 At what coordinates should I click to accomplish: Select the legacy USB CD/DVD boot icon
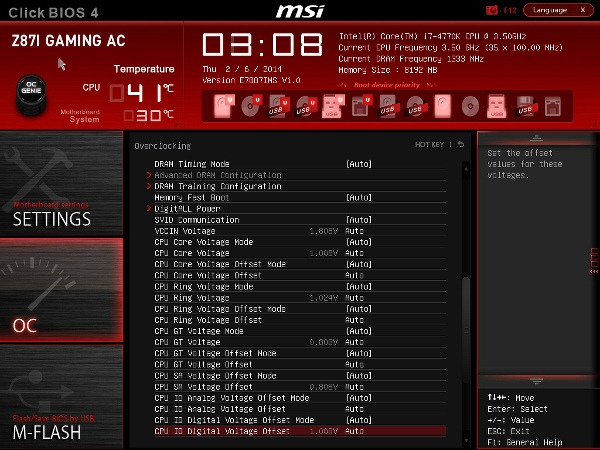point(416,106)
